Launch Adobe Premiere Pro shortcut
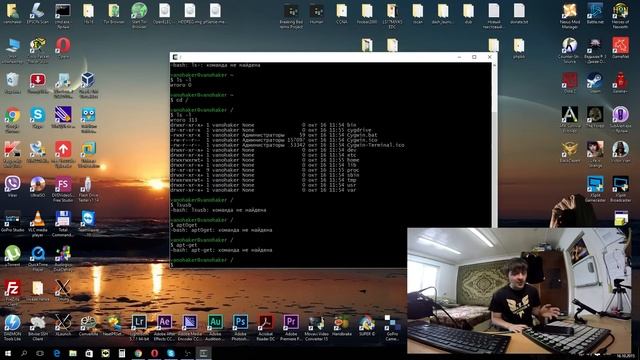 291,327
